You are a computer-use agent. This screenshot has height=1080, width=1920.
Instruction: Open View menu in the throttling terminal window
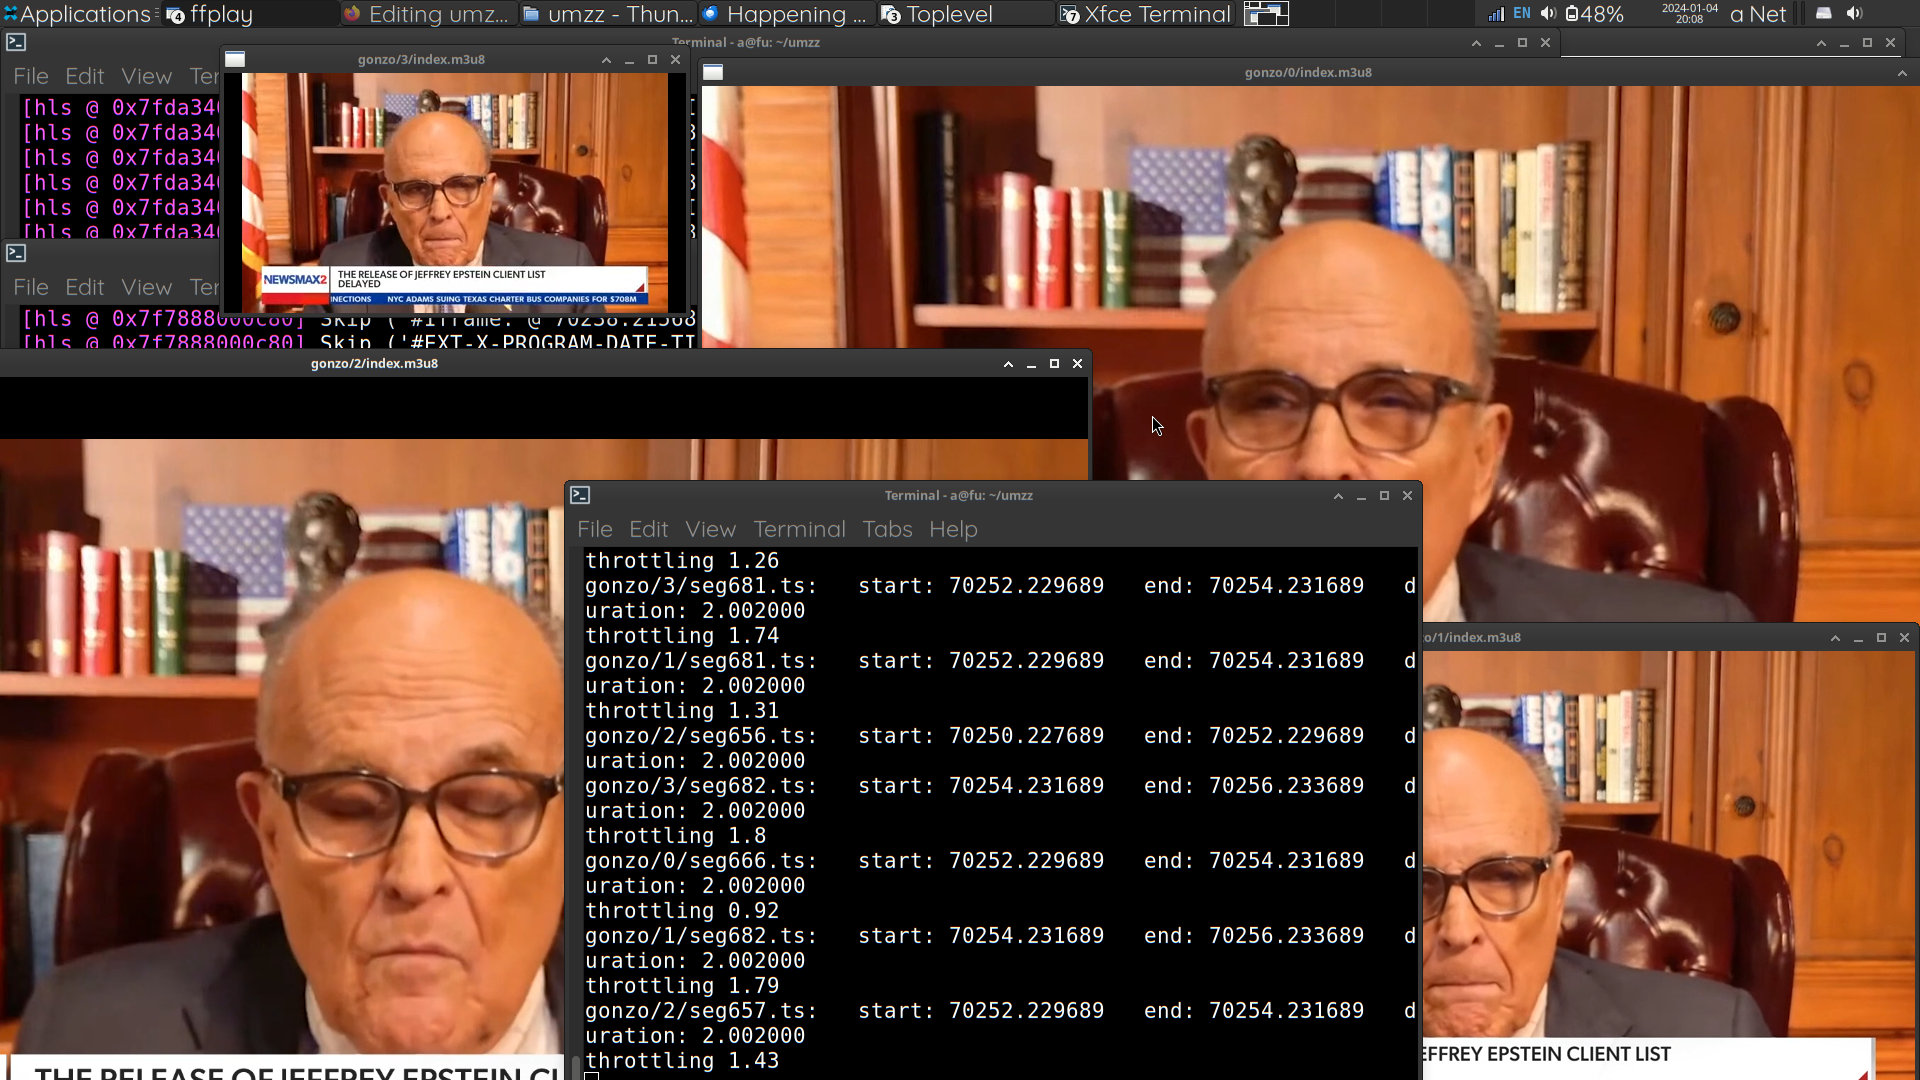point(711,529)
